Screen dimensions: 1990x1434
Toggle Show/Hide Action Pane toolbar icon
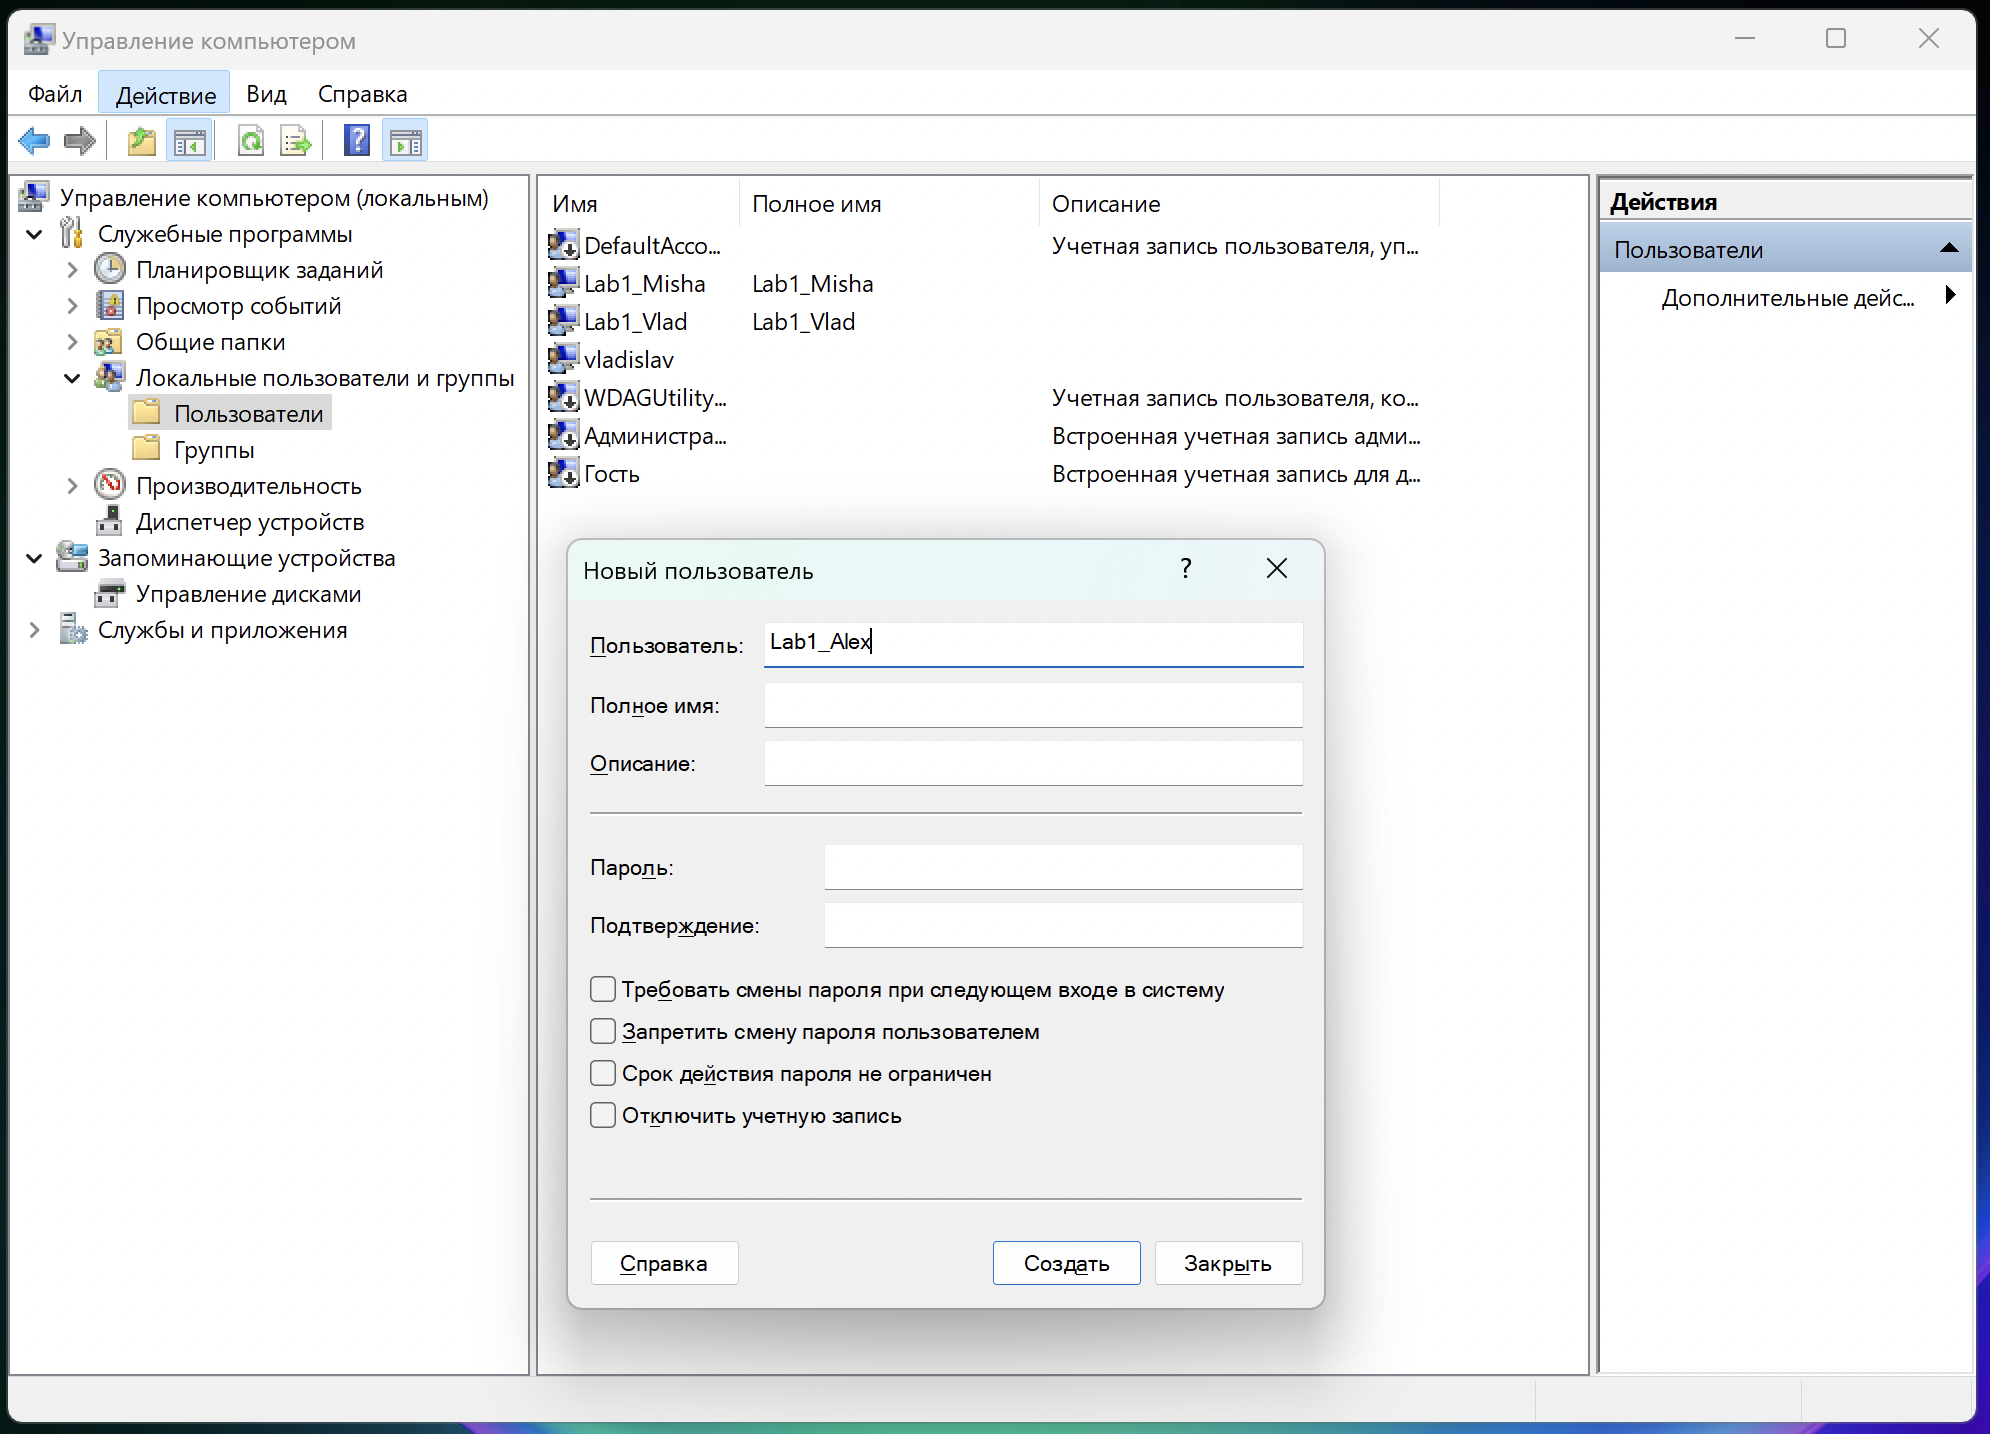point(405,141)
